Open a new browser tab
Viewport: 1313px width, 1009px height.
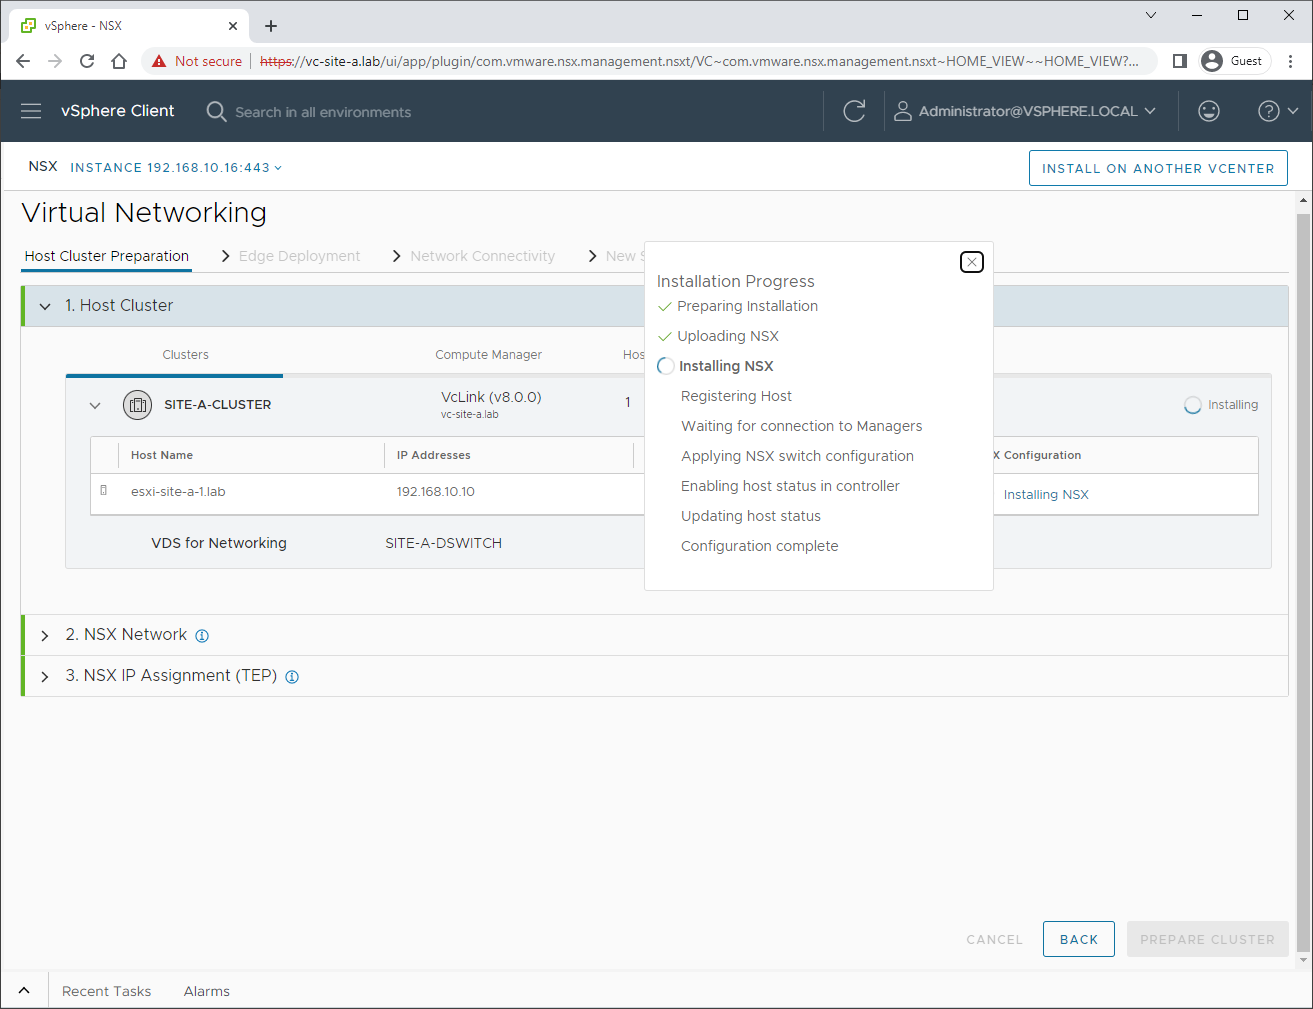click(271, 26)
